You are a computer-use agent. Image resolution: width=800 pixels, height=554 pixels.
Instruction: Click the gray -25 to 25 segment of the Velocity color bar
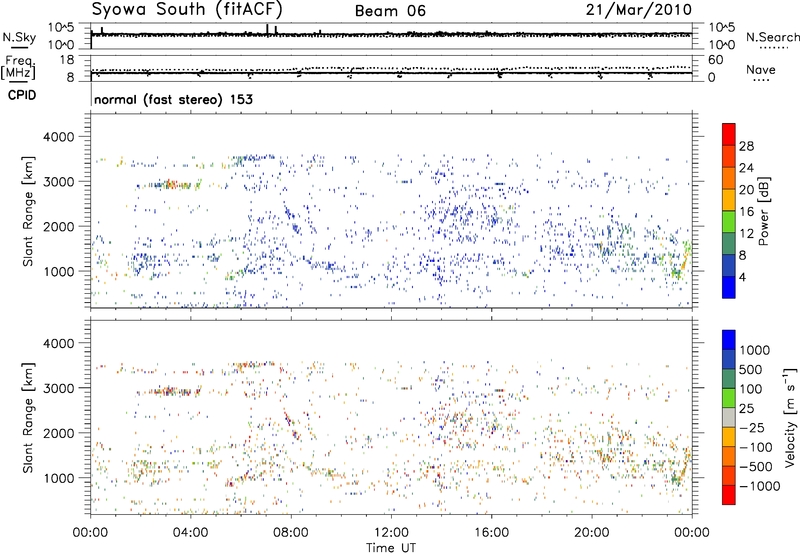[x=729, y=418]
